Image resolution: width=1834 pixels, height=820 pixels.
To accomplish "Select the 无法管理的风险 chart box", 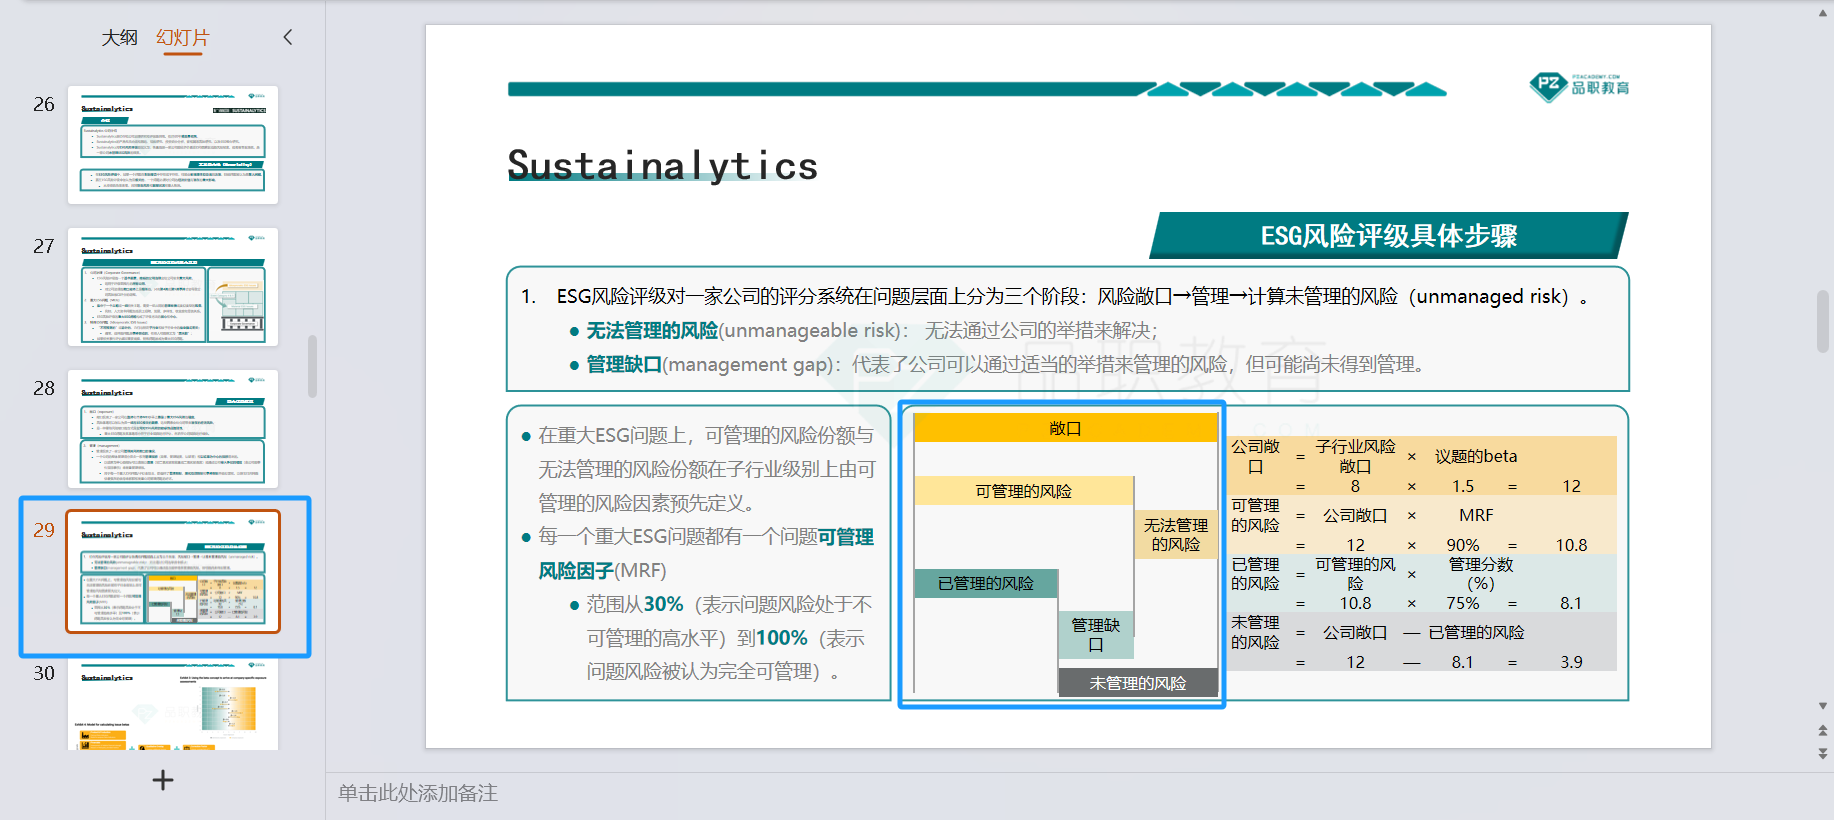I will click(1176, 534).
